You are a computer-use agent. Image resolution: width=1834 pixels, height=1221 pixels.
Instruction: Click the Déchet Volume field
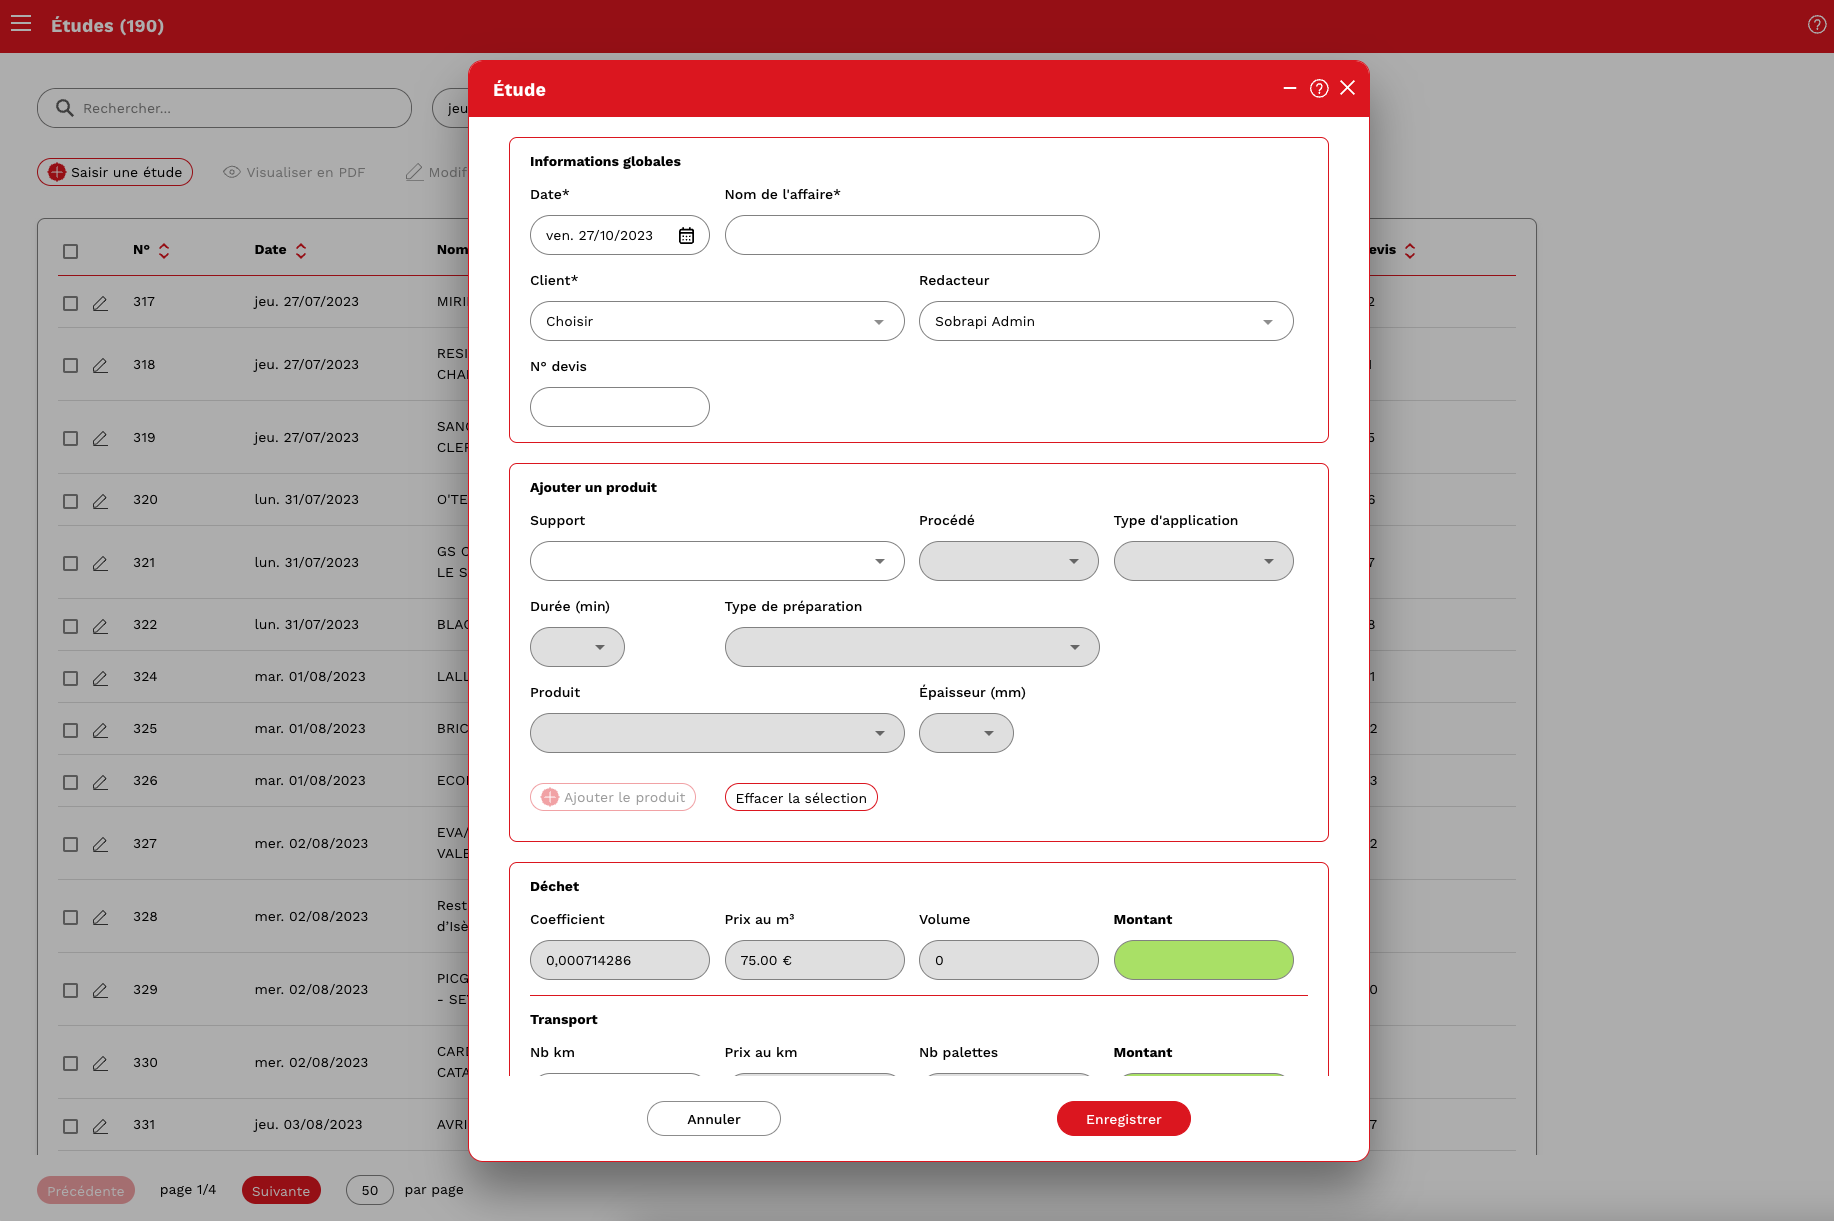1008,960
